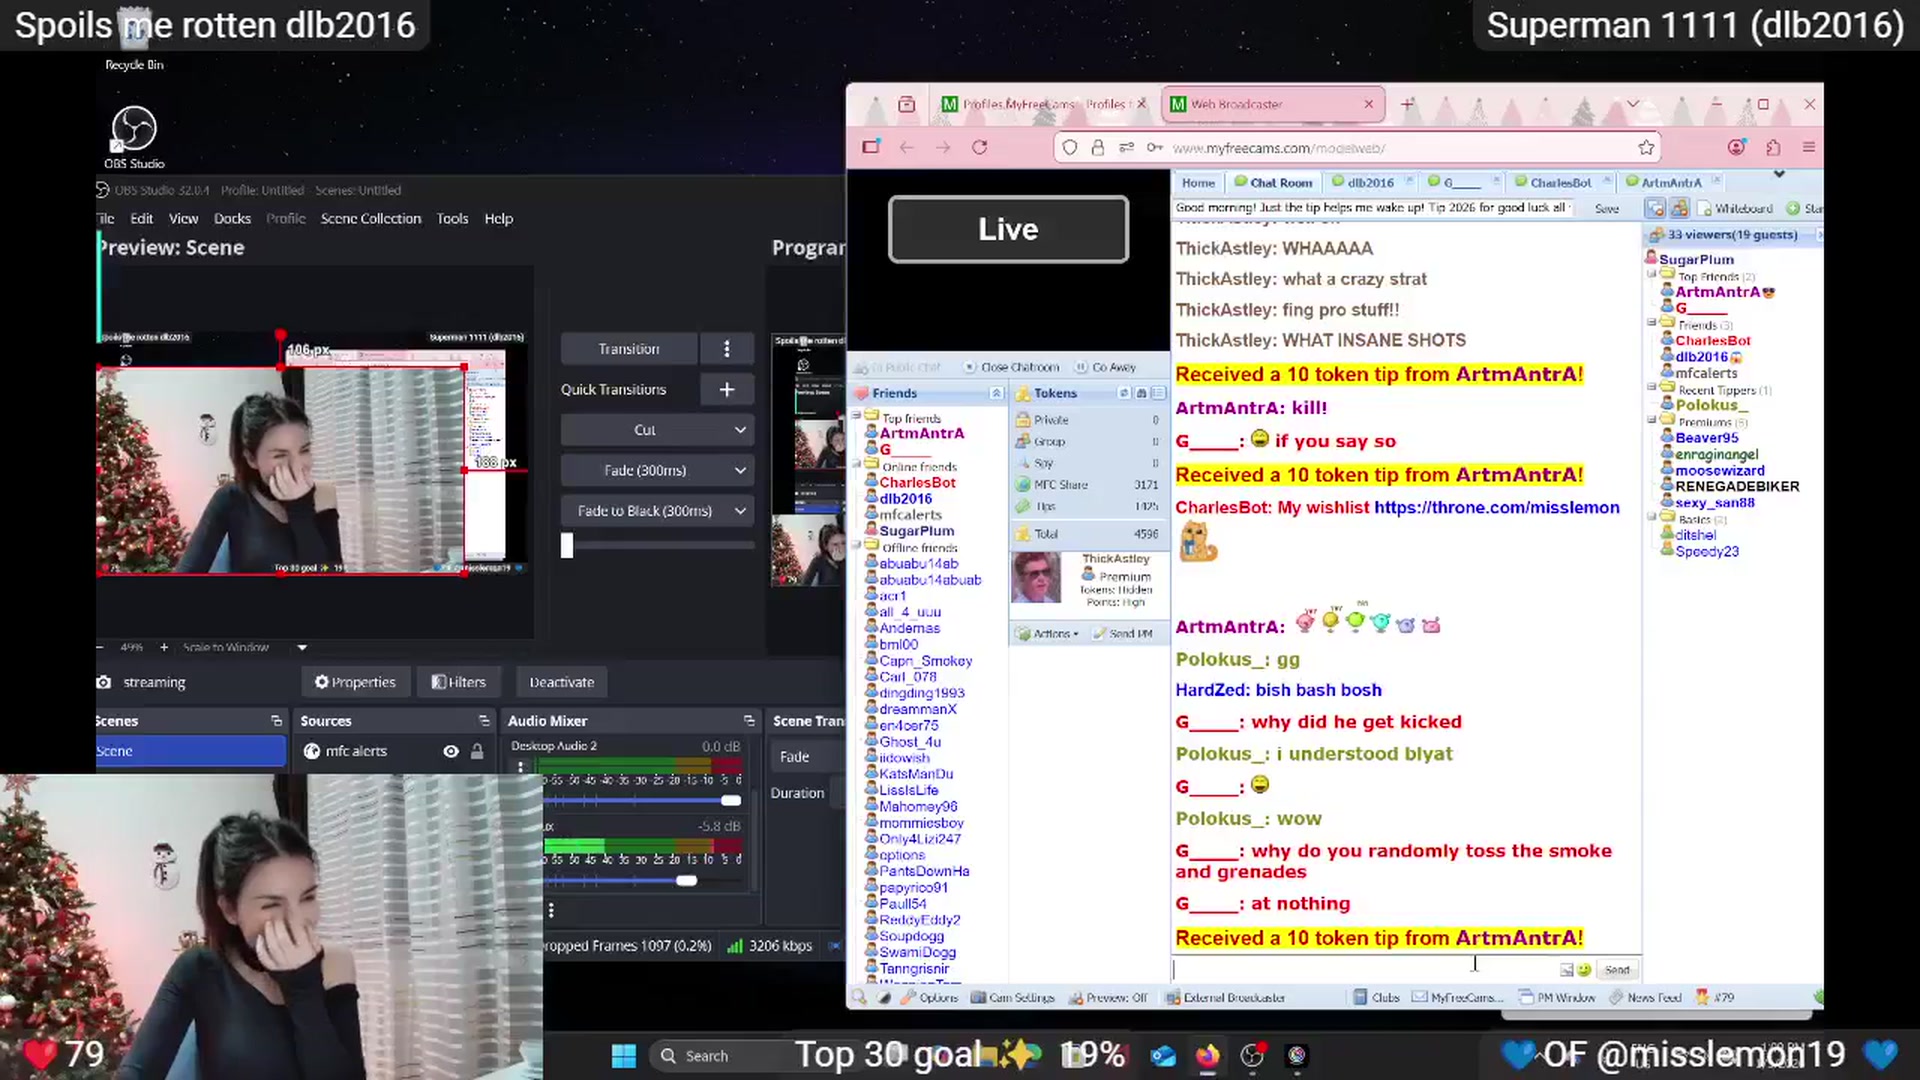Open the Cut quick transition dropdown

(x=656, y=430)
